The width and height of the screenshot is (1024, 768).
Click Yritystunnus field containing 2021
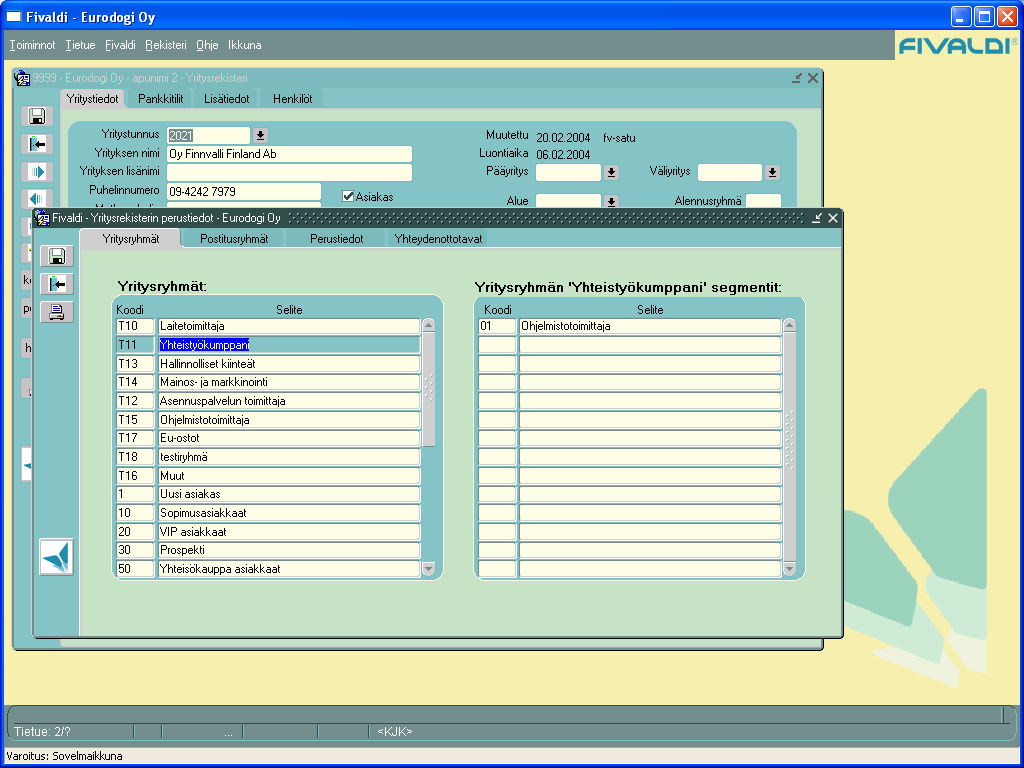pyautogui.click(x=208, y=136)
